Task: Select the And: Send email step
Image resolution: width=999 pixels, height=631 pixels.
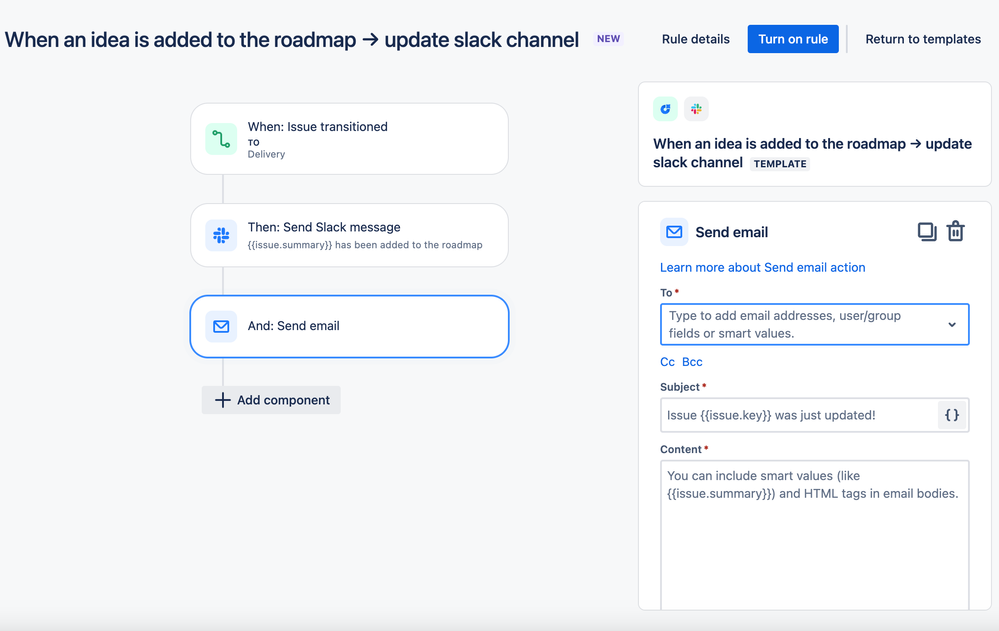Action: (x=349, y=326)
